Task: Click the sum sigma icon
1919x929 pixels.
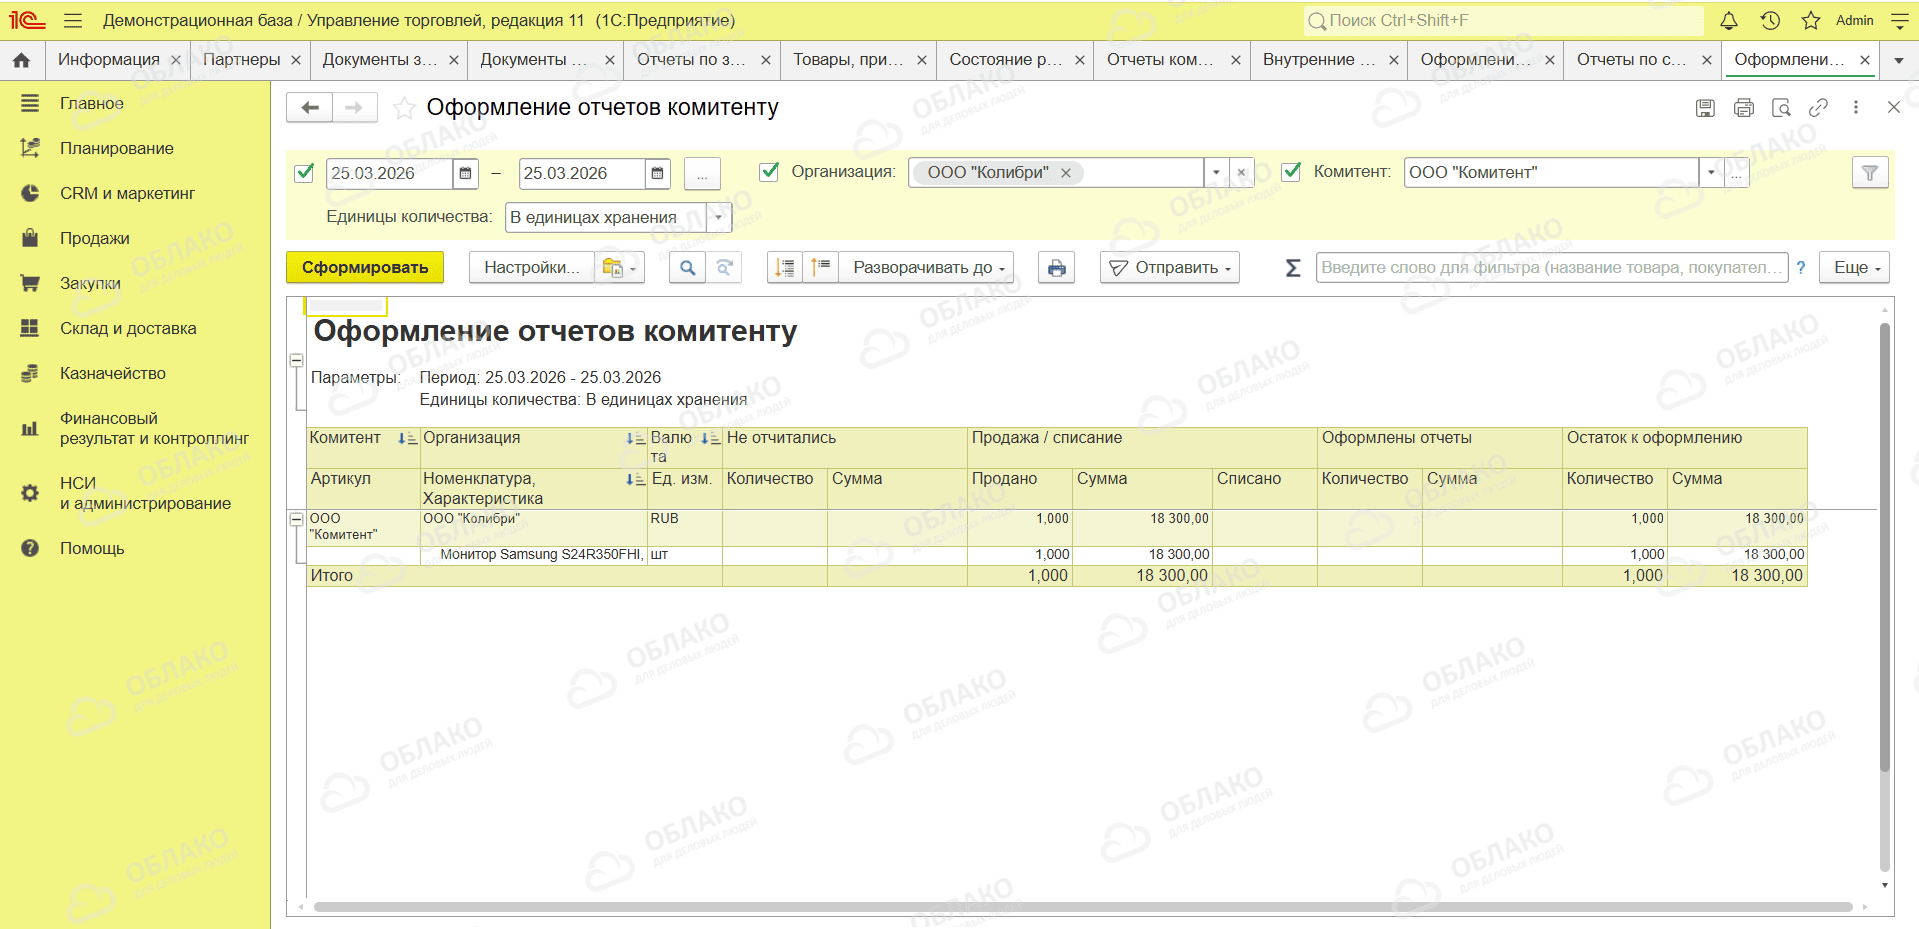Action: pyautogui.click(x=1292, y=268)
